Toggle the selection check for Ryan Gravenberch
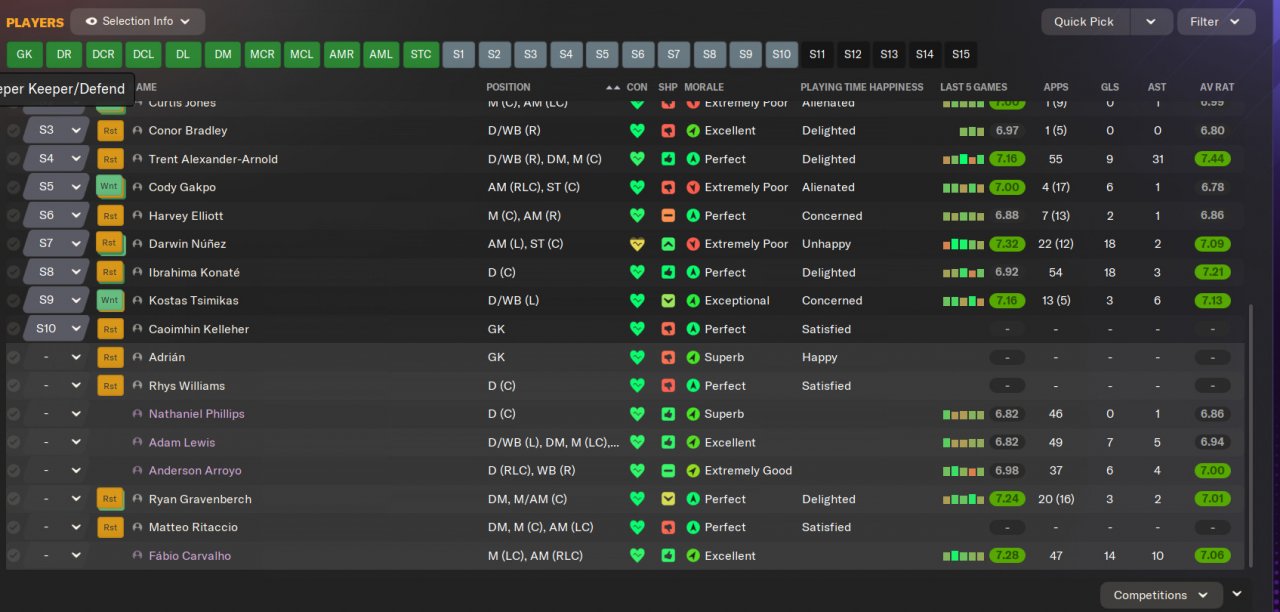The width and height of the screenshot is (1280, 612). point(13,499)
